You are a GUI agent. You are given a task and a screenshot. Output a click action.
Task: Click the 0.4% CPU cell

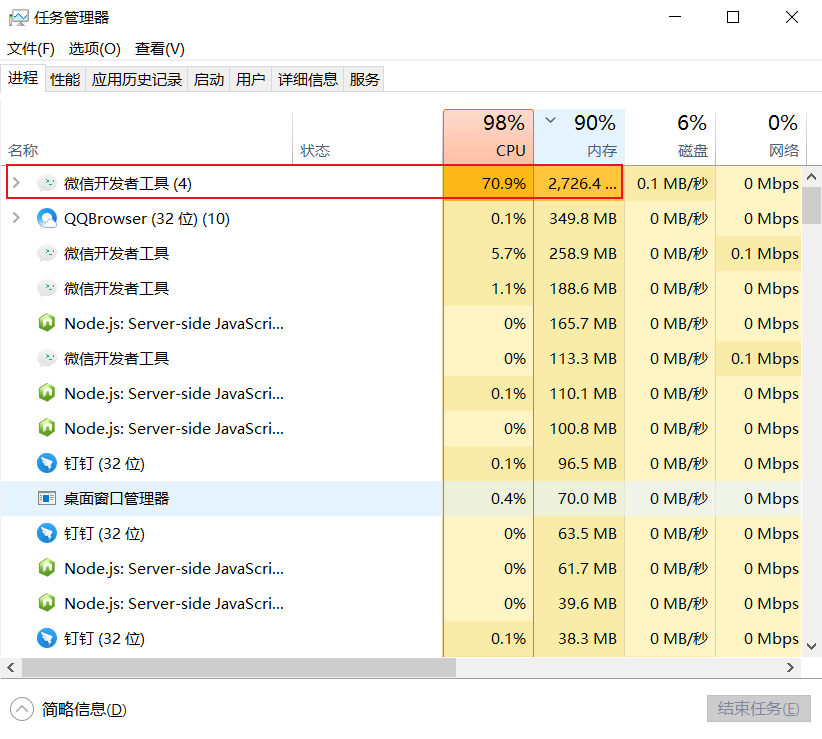pyautogui.click(x=488, y=498)
